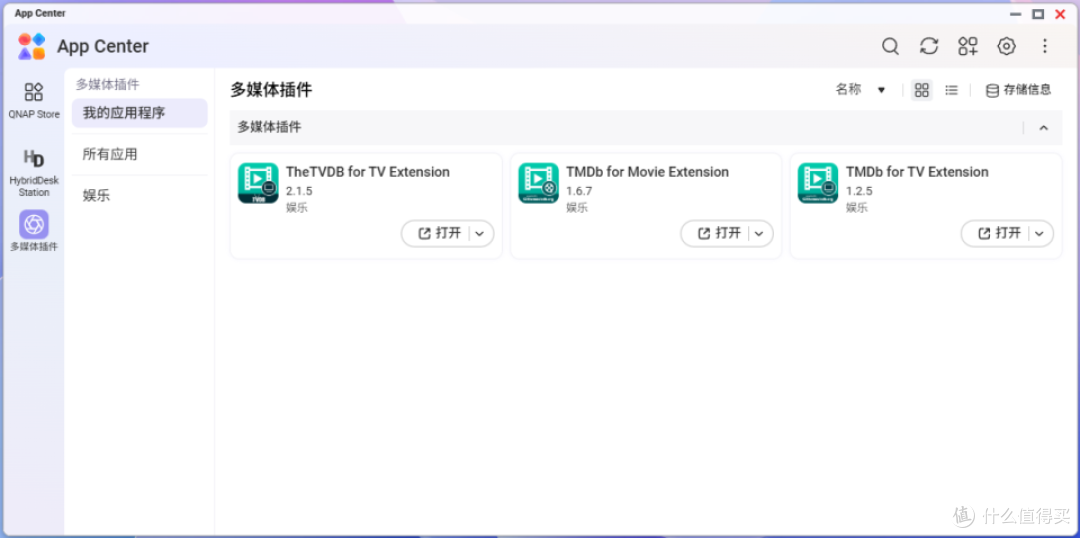Open TMDb for Movie Extension via 打开
This screenshot has height=538, width=1080.
(718, 234)
